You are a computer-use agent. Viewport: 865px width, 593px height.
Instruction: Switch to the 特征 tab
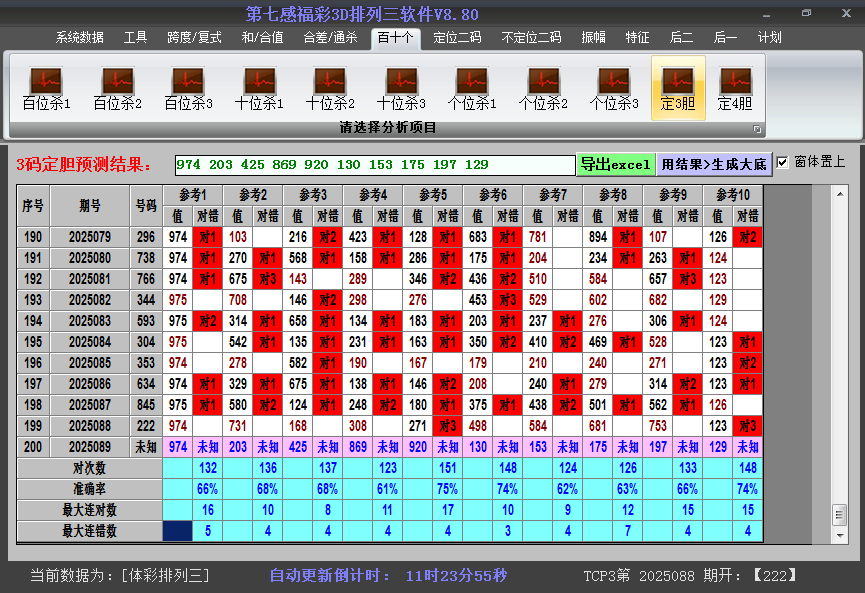(x=637, y=38)
